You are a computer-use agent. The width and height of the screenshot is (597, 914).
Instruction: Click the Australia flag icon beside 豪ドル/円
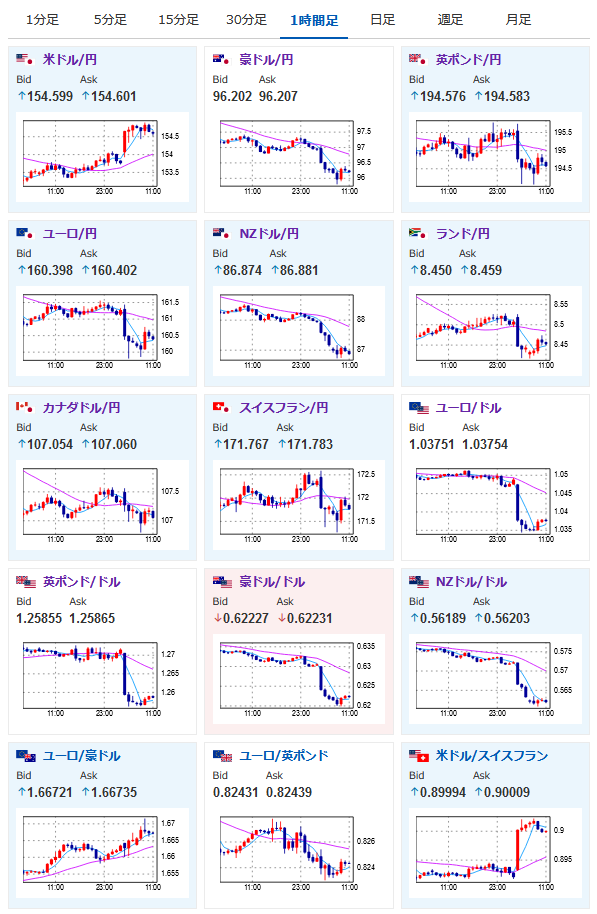[222, 59]
